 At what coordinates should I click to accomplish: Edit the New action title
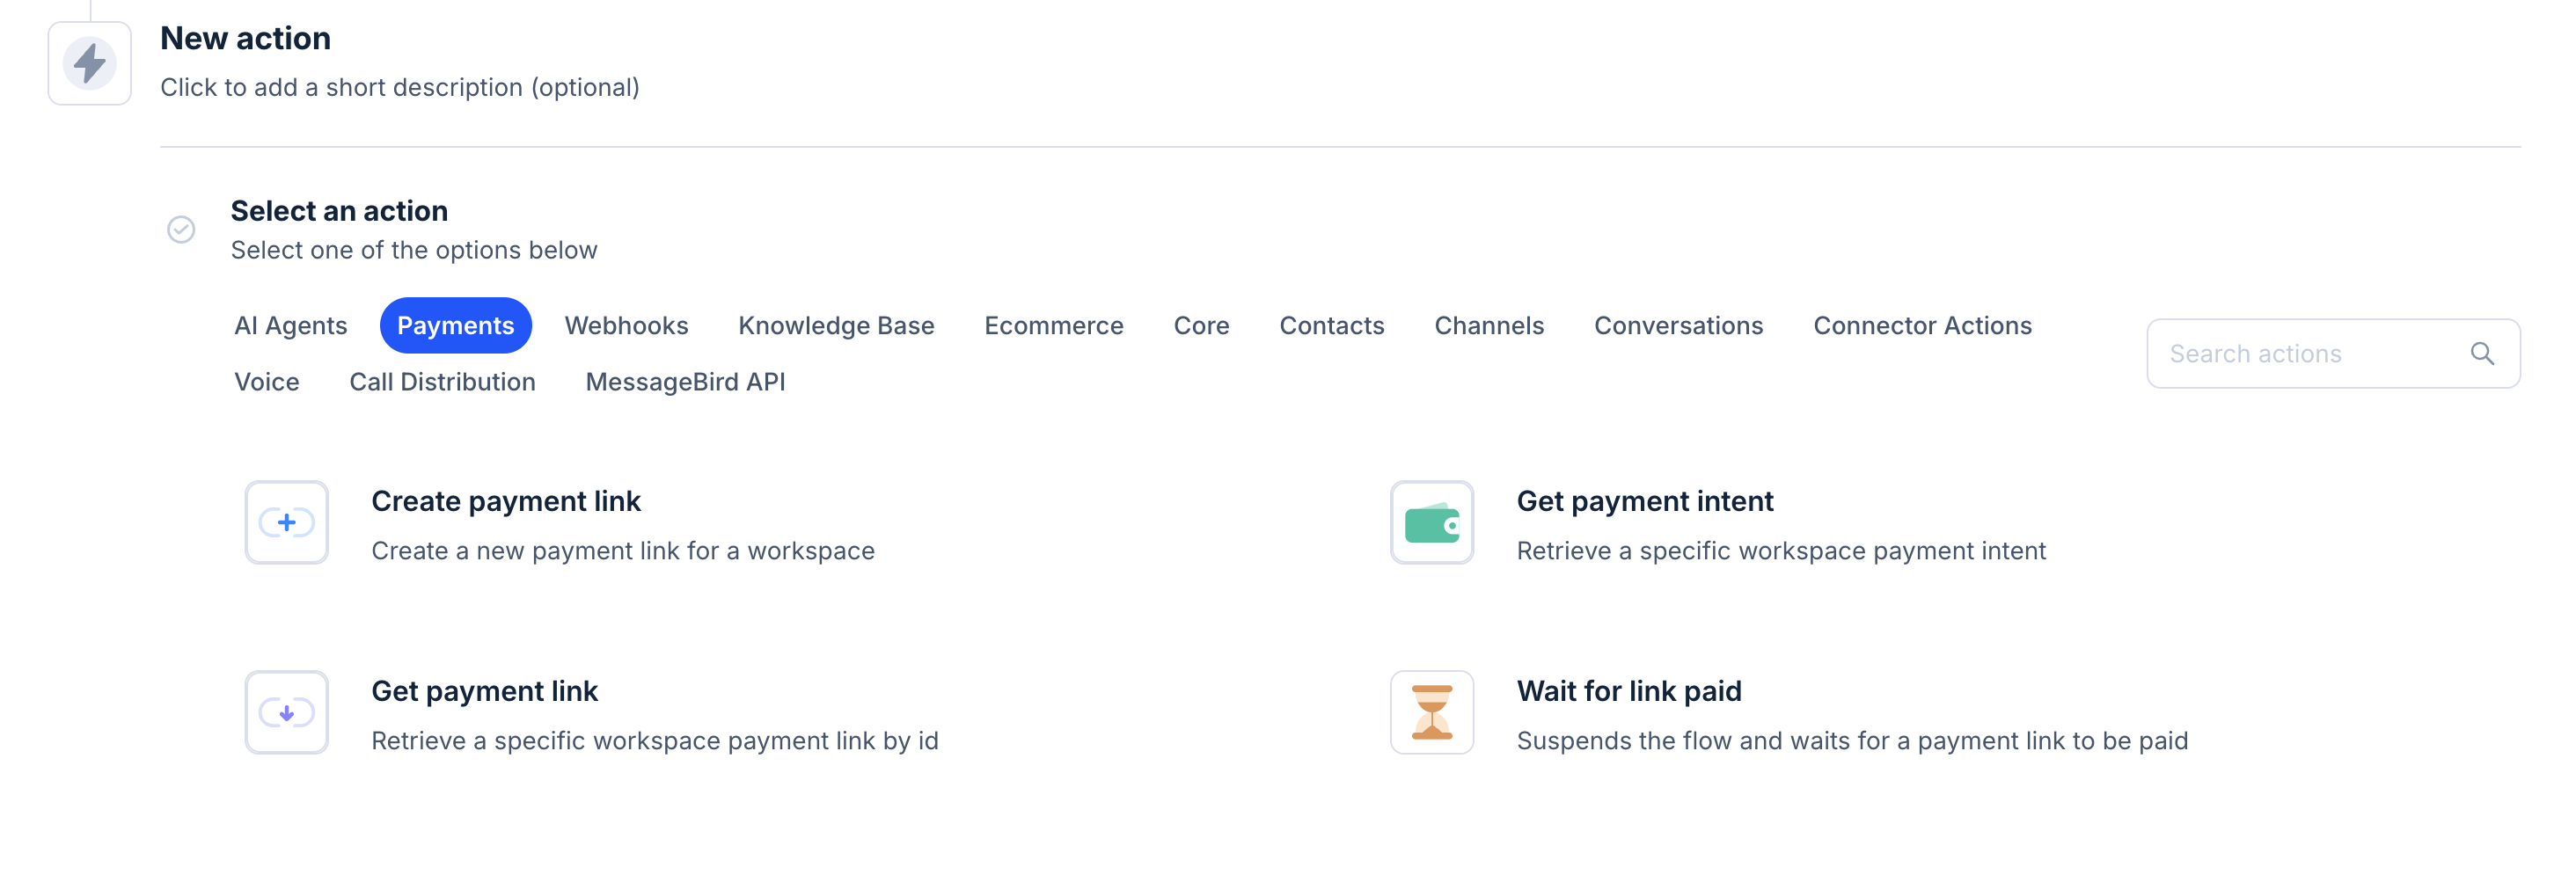coord(245,38)
